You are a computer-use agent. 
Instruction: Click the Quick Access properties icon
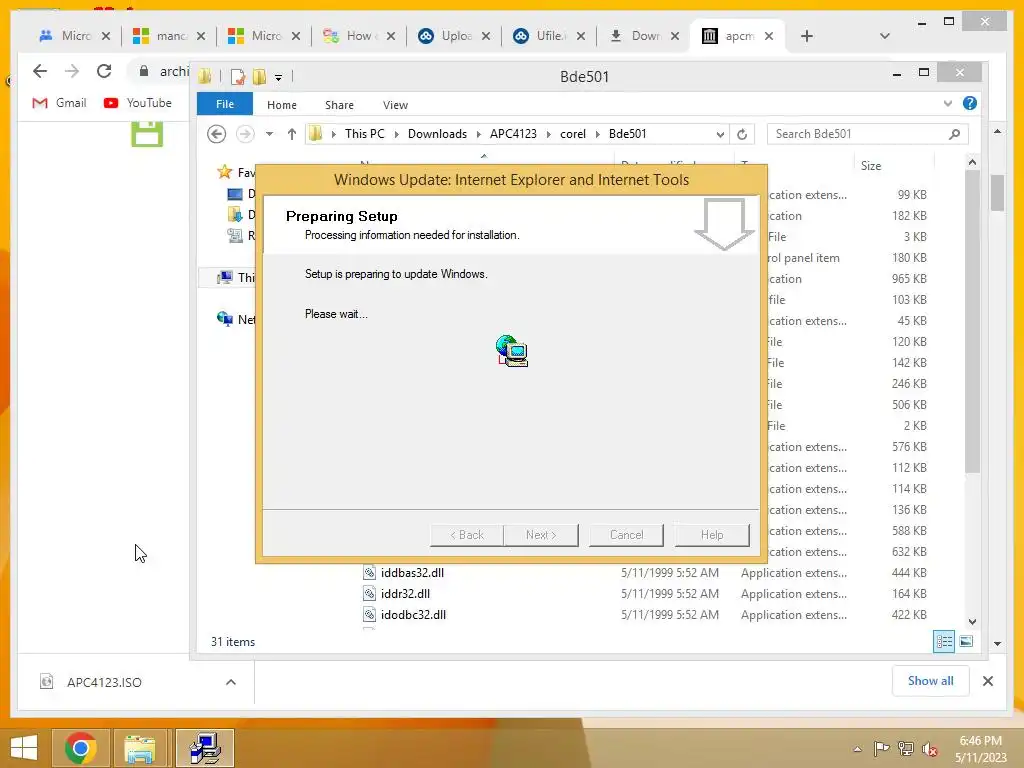pyautogui.click(x=238, y=77)
